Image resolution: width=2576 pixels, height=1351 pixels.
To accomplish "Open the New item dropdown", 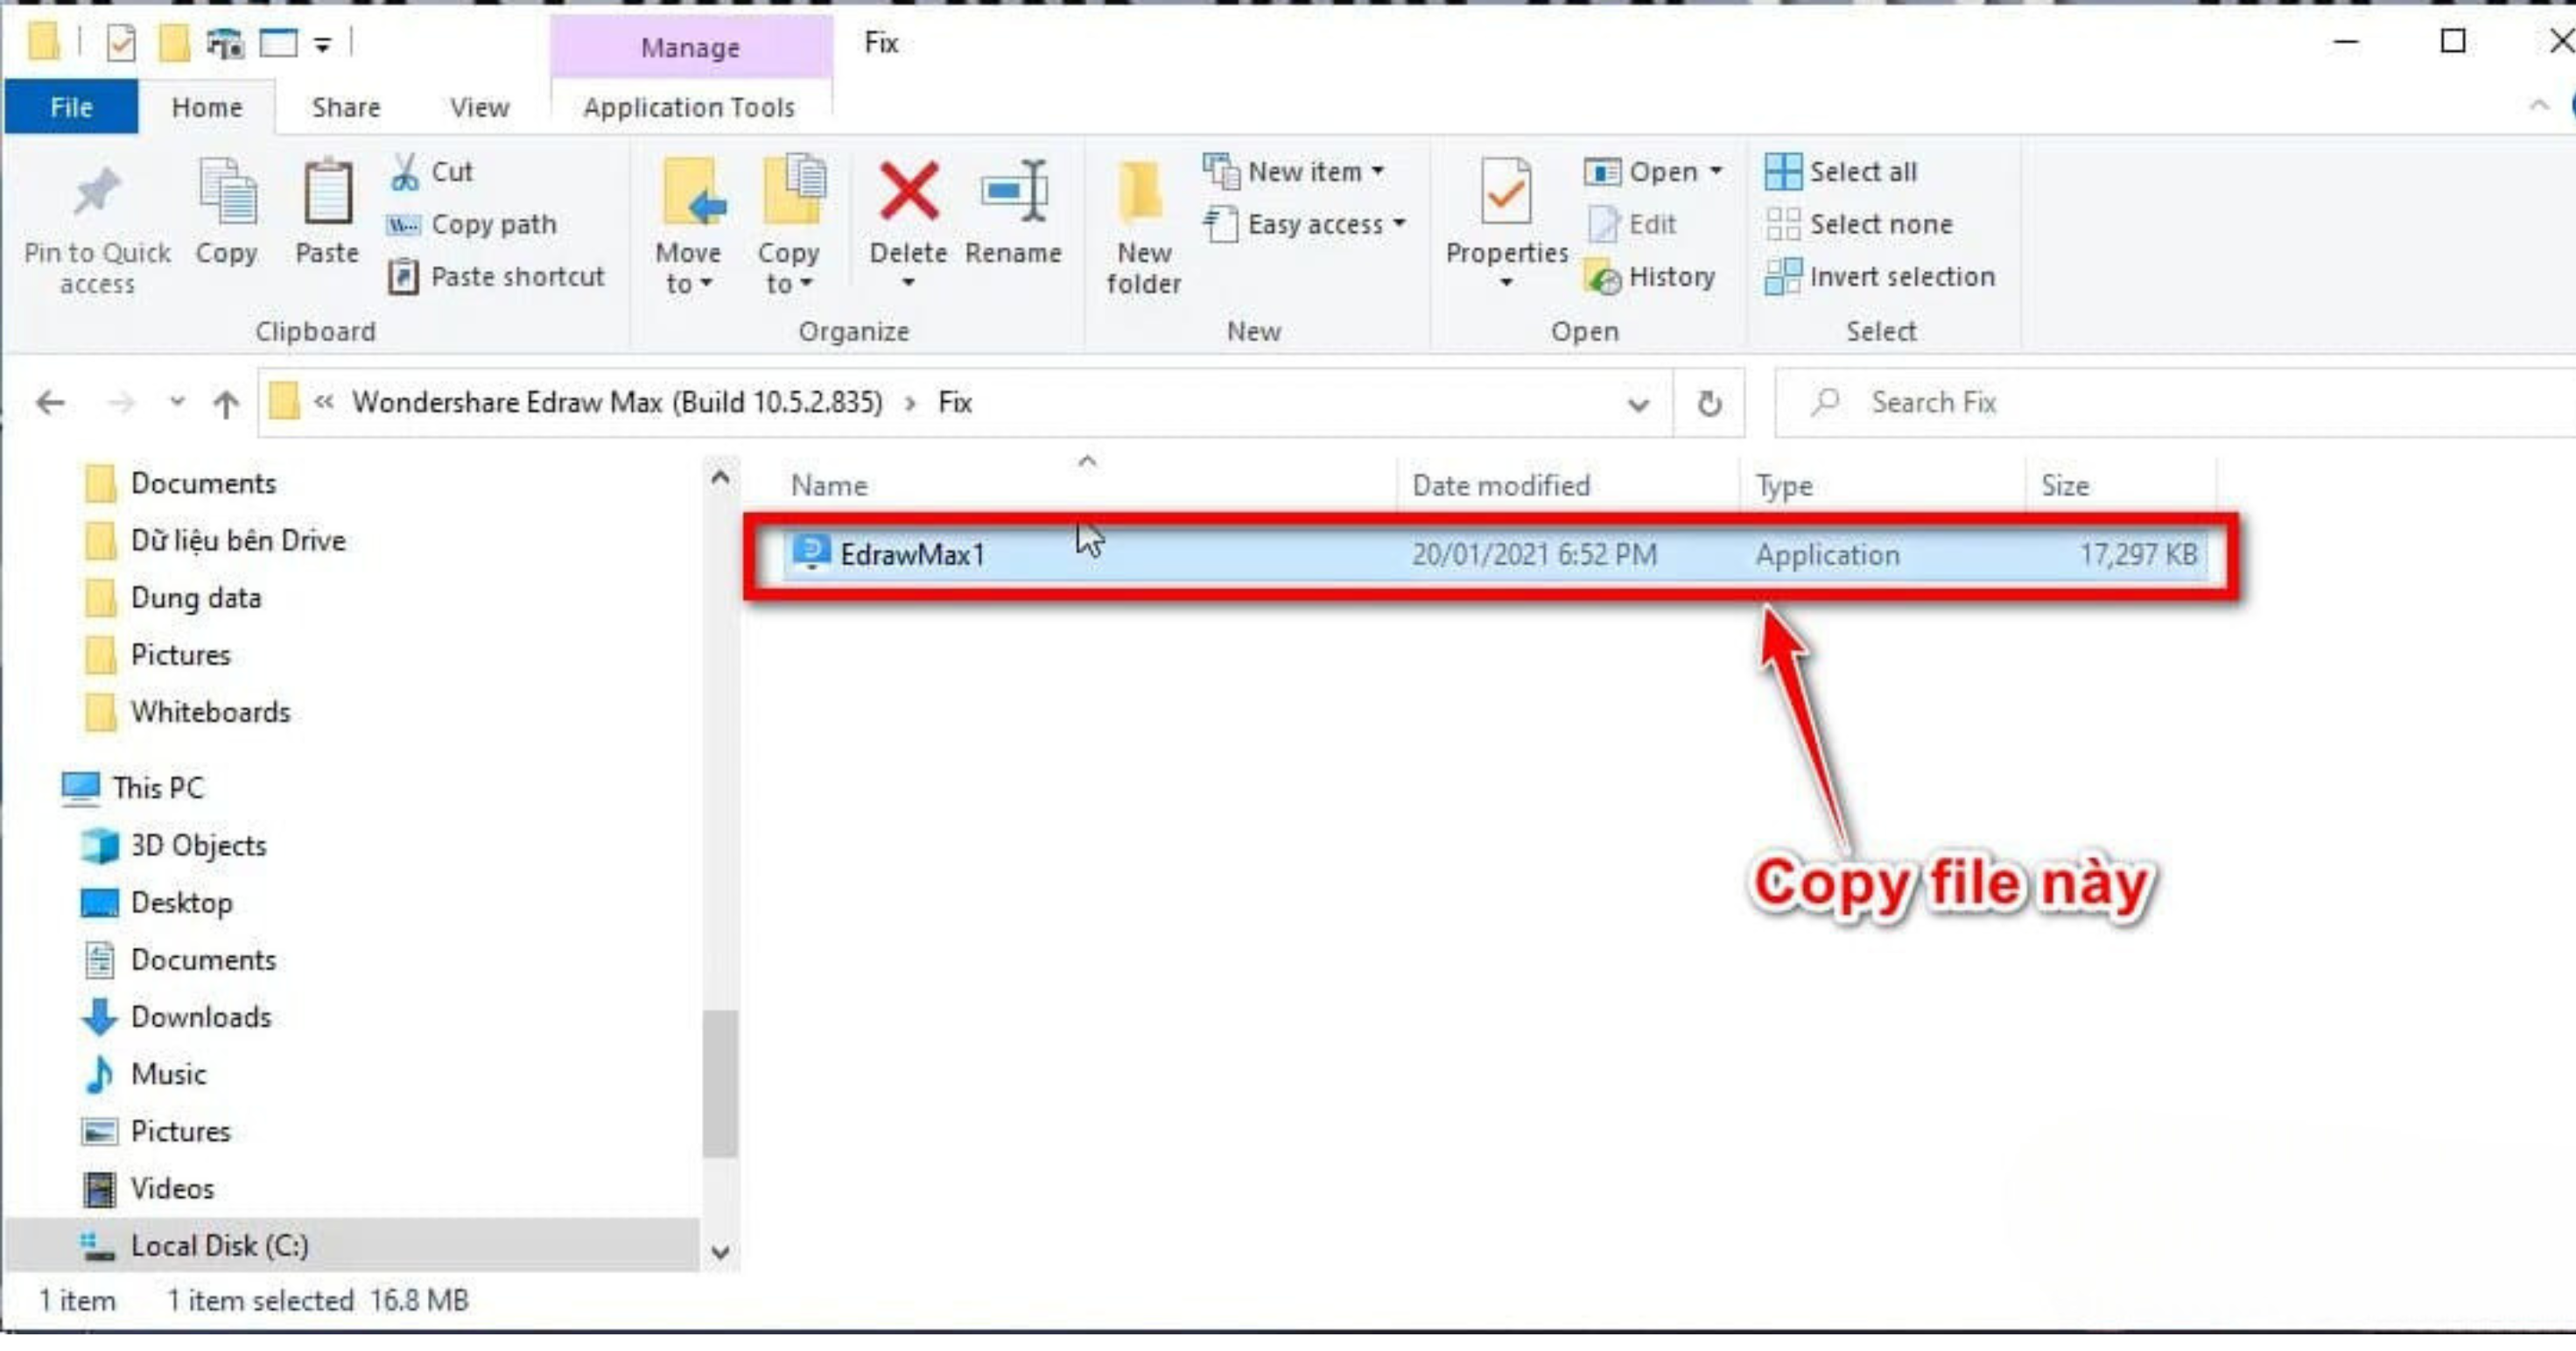I will pyautogui.click(x=1293, y=172).
